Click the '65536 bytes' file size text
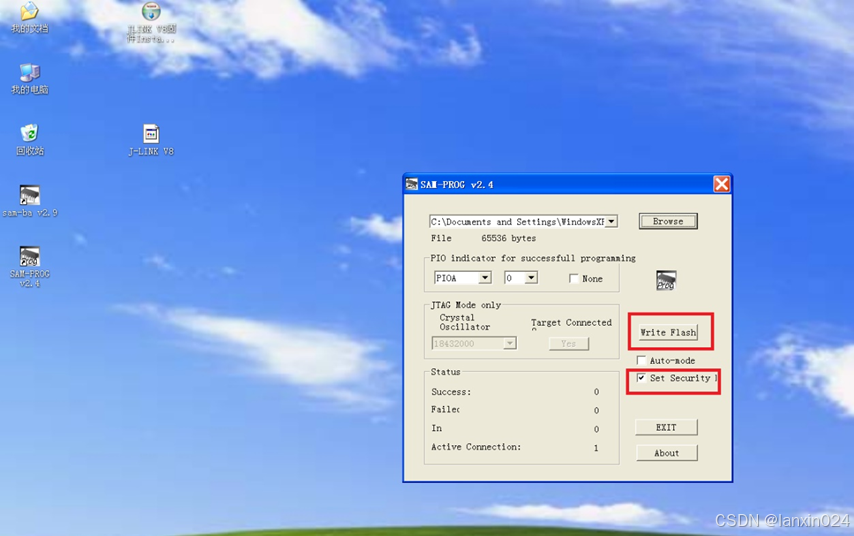Image resolution: width=854 pixels, height=536 pixels. tap(508, 239)
